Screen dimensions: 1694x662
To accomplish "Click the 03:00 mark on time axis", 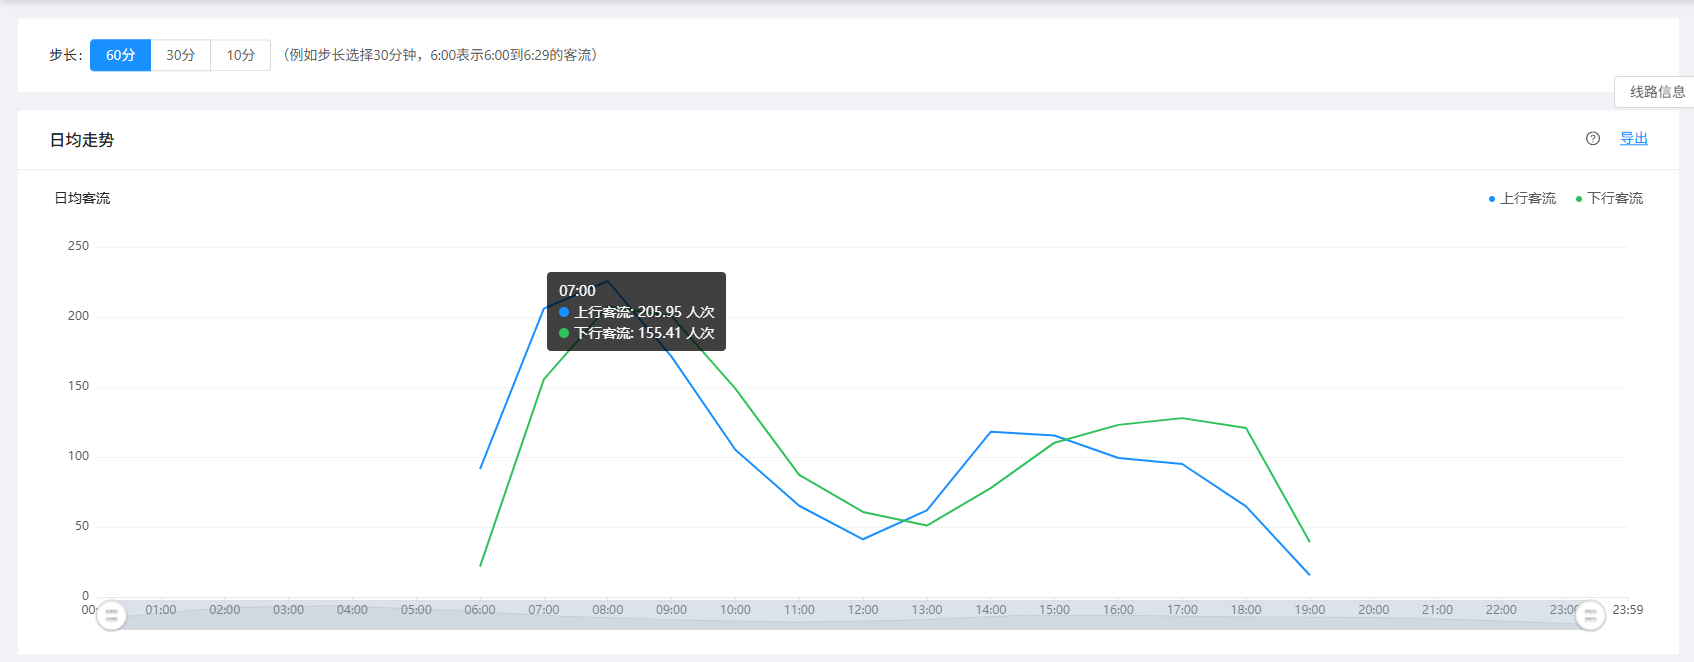I will pos(288,609).
